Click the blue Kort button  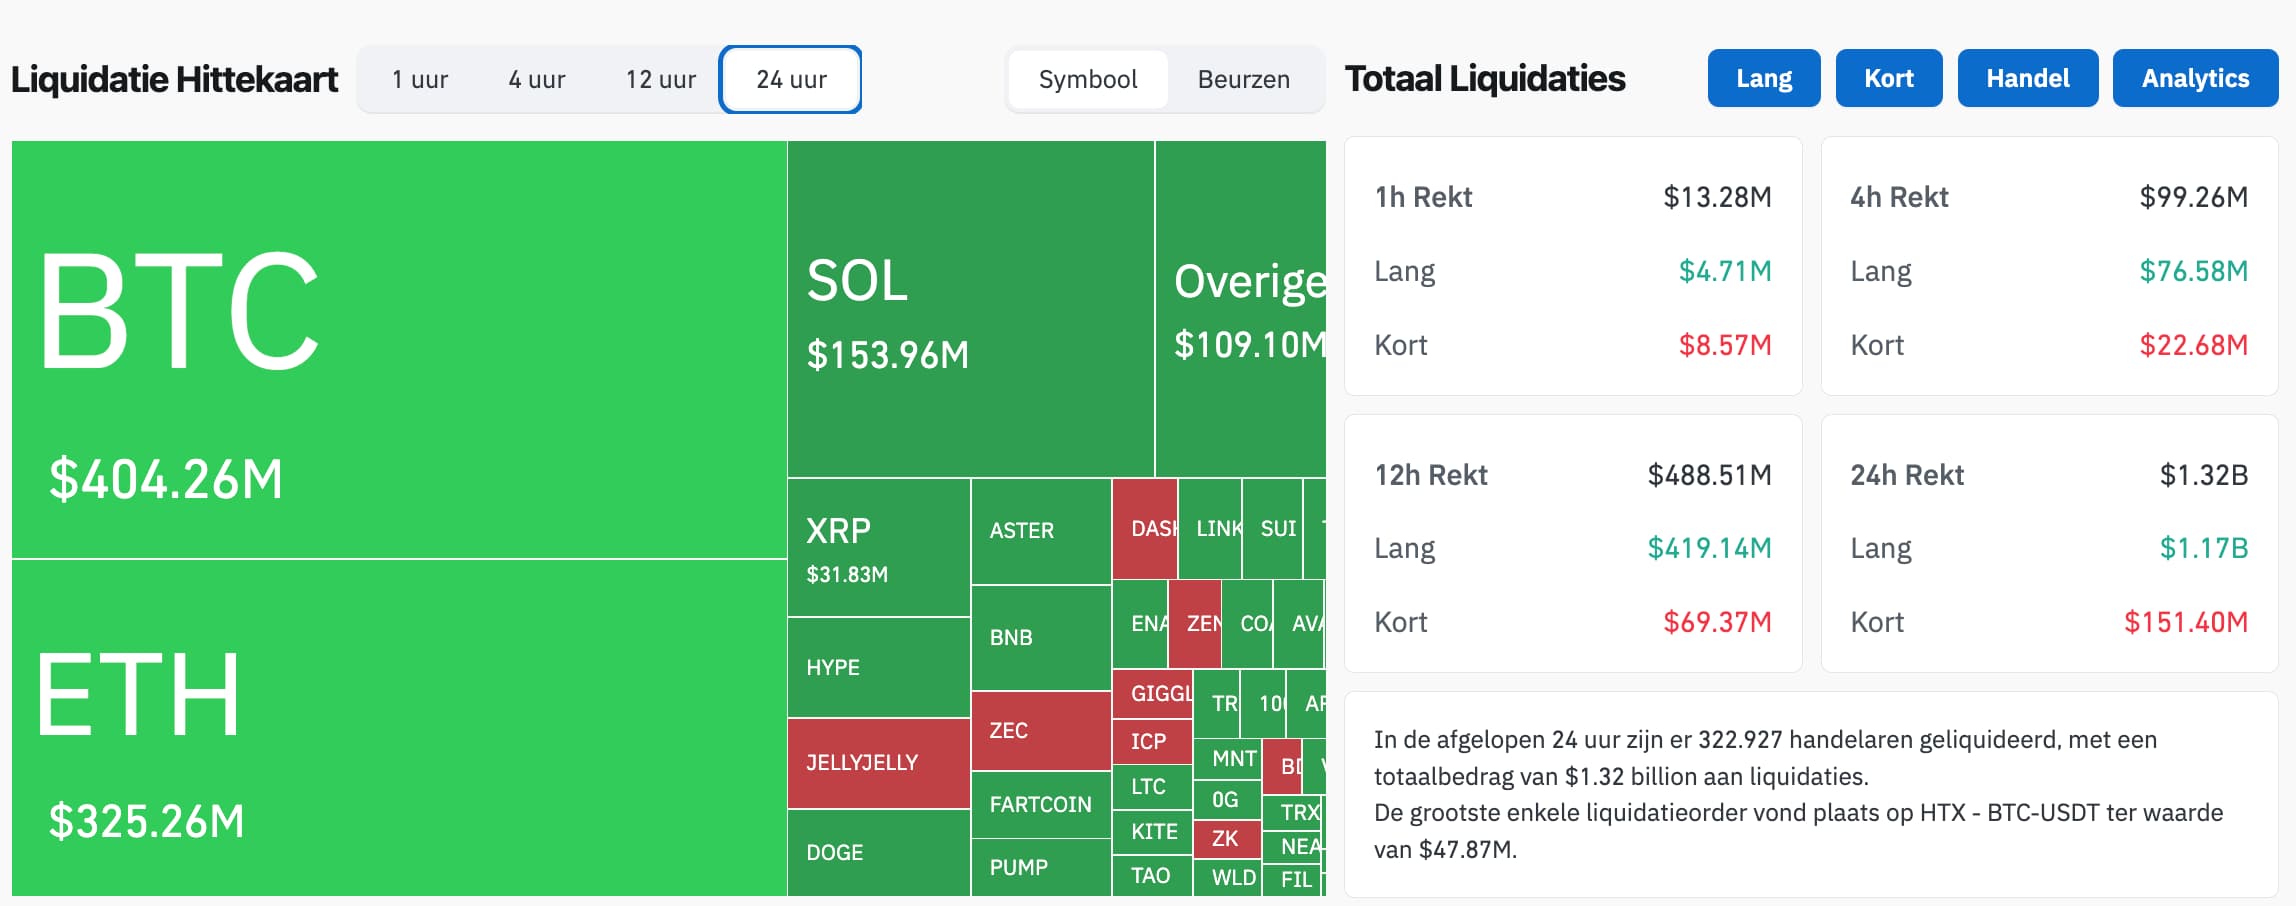coord(1888,78)
